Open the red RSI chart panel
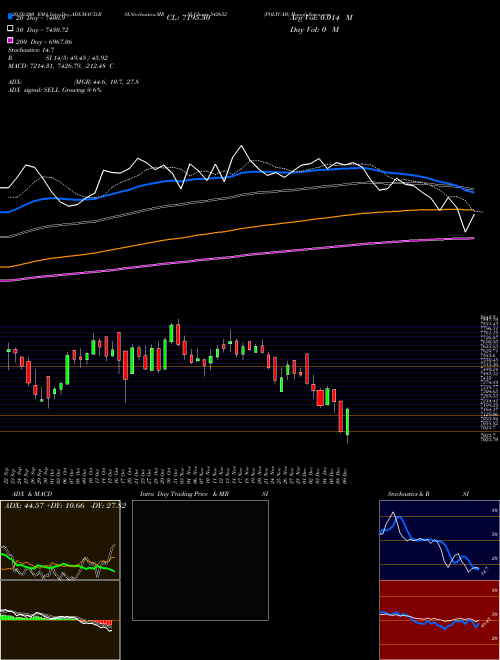The height and width of the screenshot is (660, 500). 439,620
